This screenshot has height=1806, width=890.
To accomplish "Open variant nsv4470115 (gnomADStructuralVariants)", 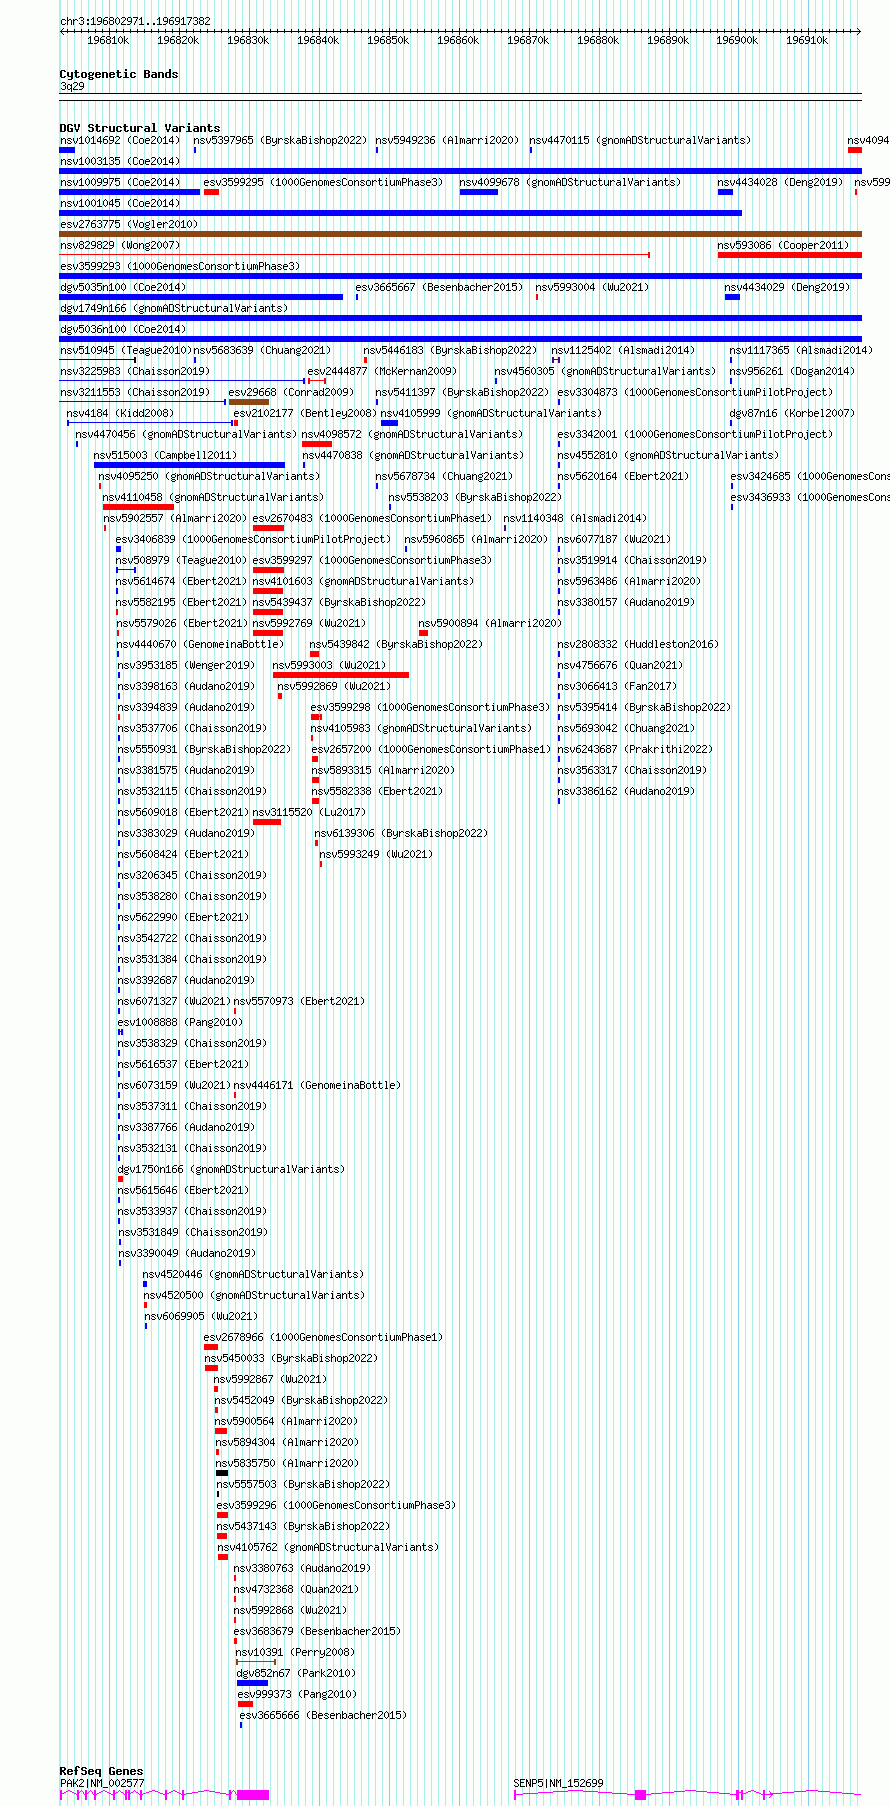I will click(640, 141).
